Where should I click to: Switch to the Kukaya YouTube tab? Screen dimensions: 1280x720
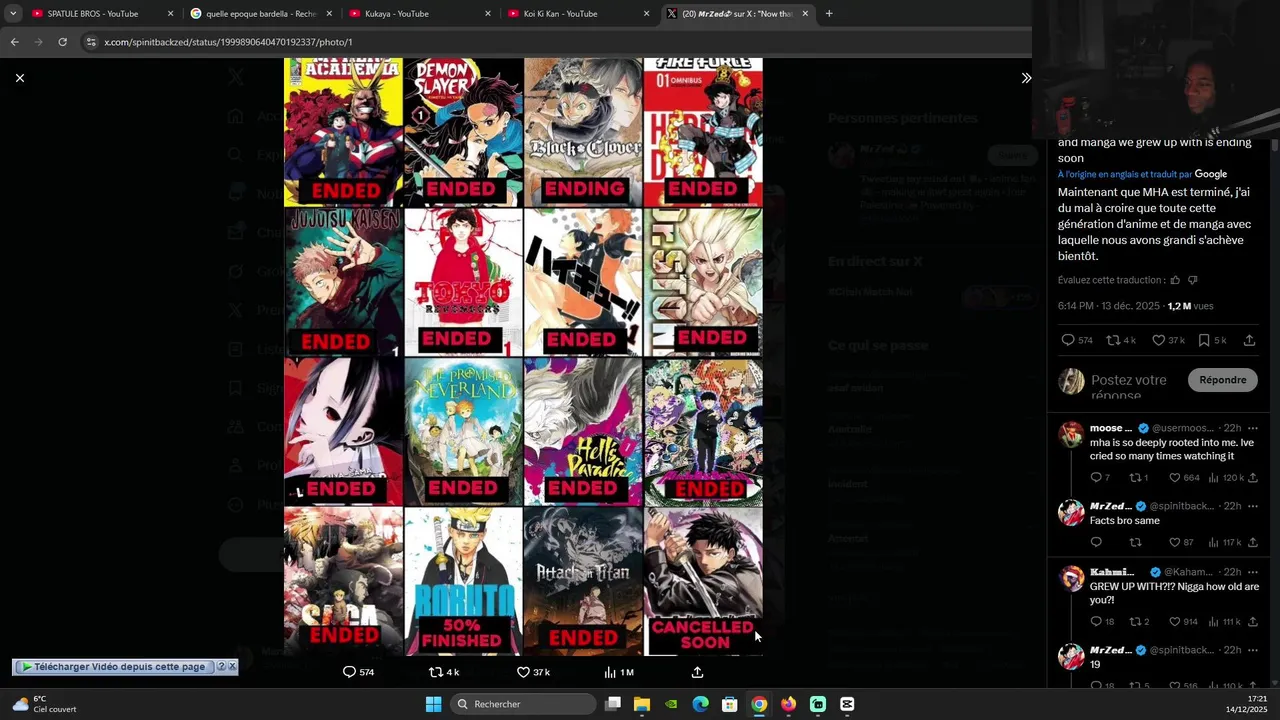[397, 14]
